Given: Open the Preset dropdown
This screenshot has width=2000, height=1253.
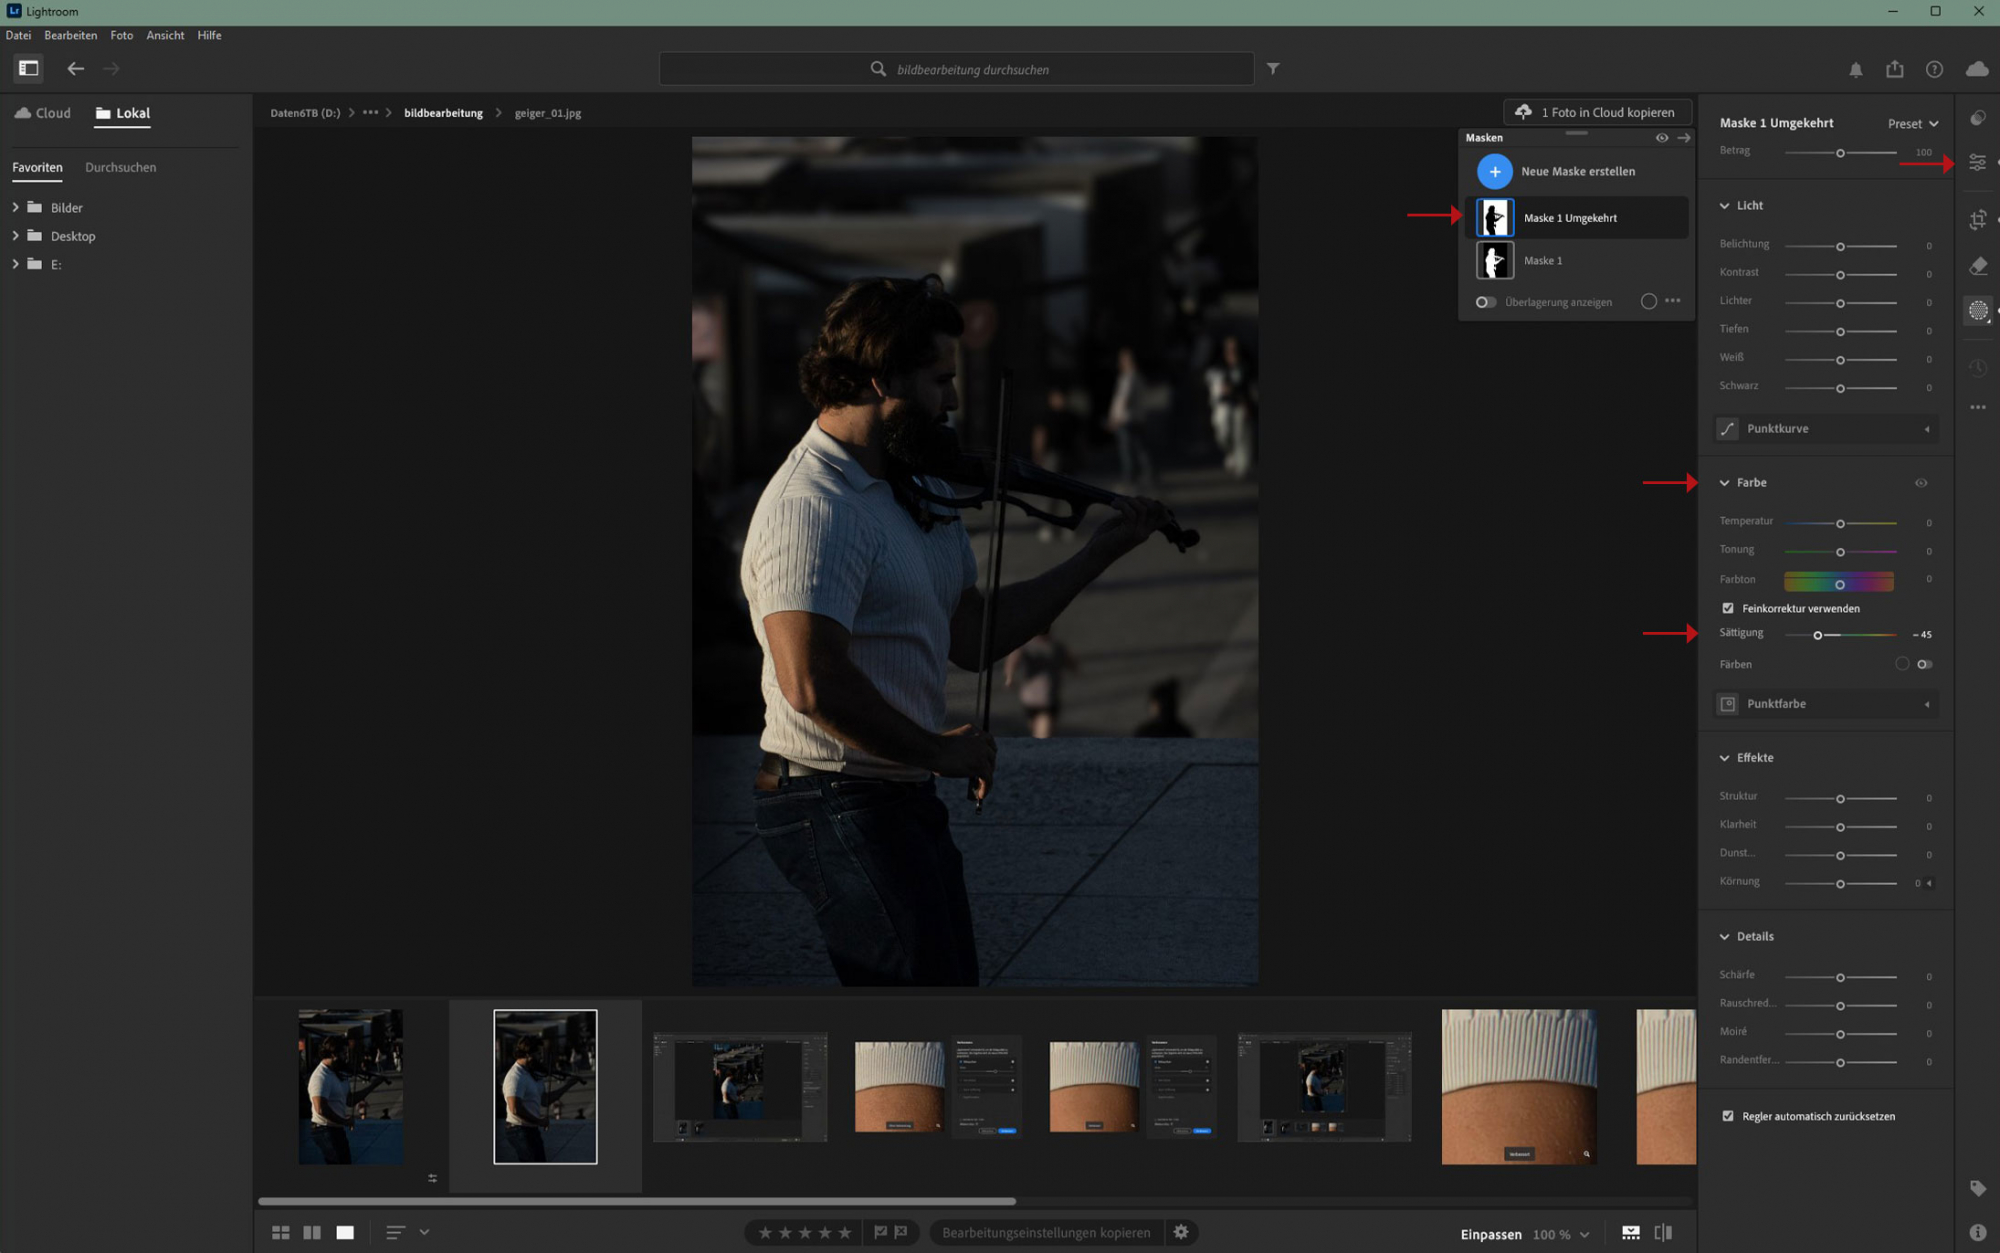Looking at the screenshot, I should click(1912, 123).
